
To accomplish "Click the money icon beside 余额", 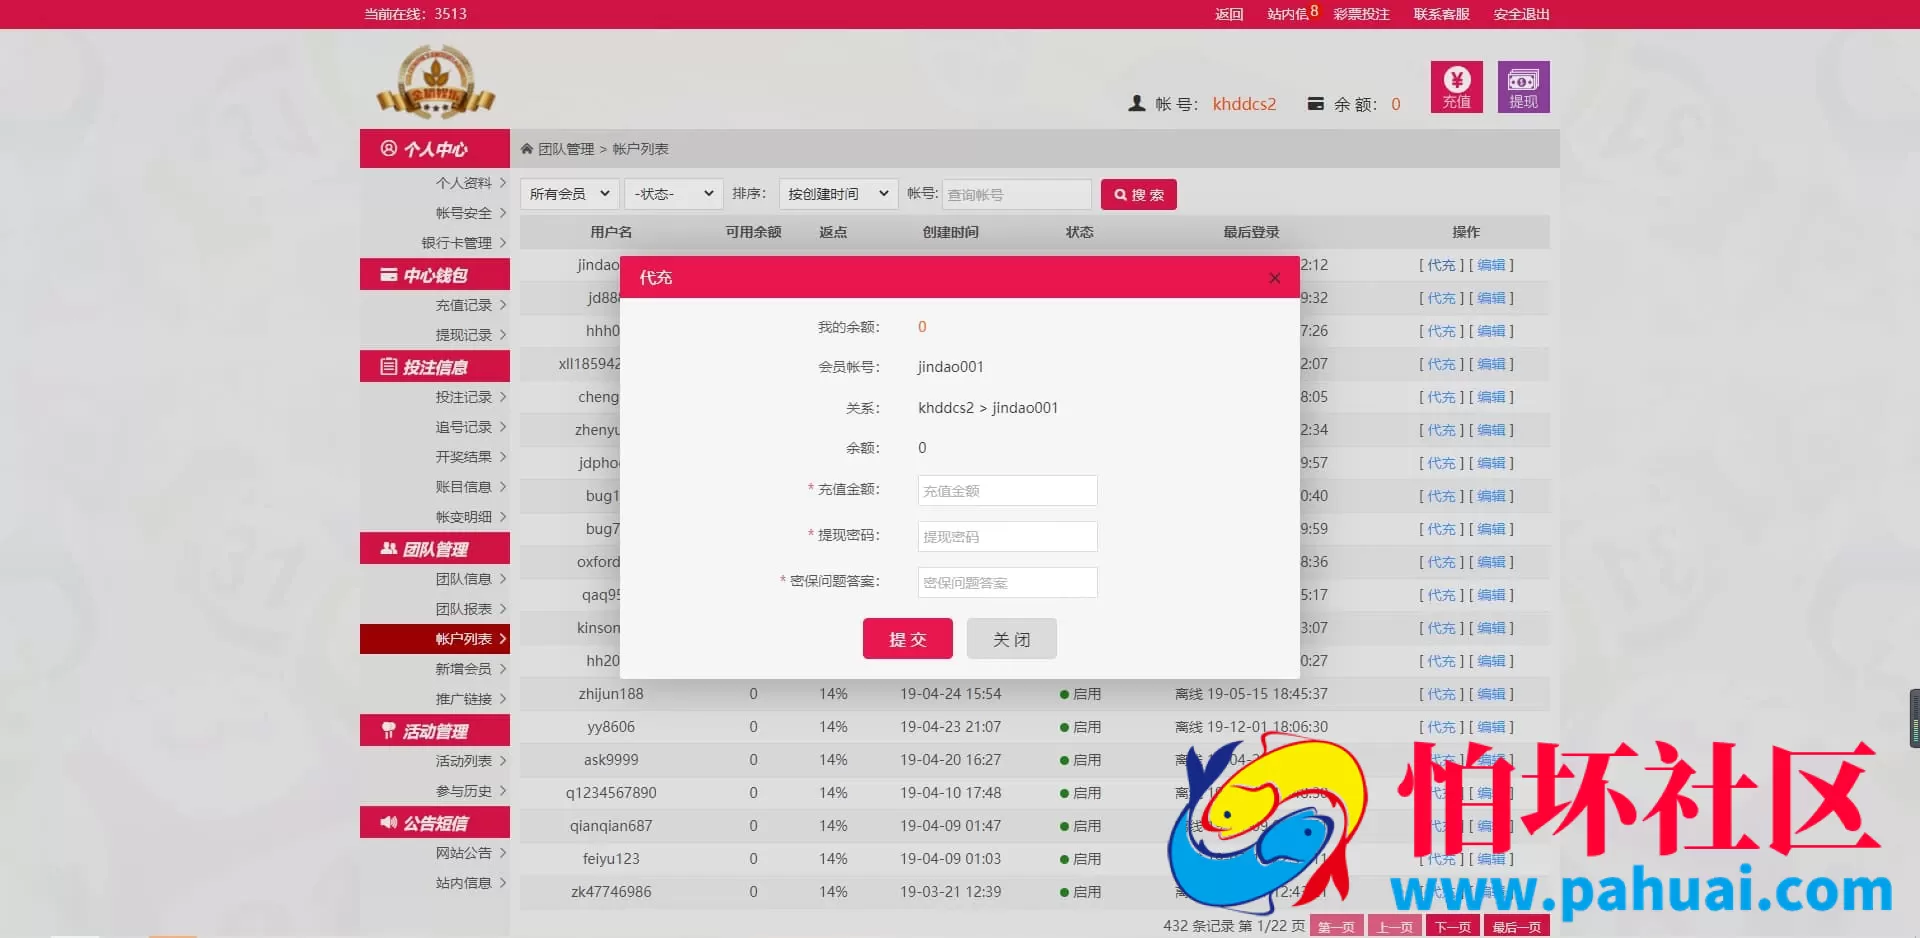I will (1315, 103).
